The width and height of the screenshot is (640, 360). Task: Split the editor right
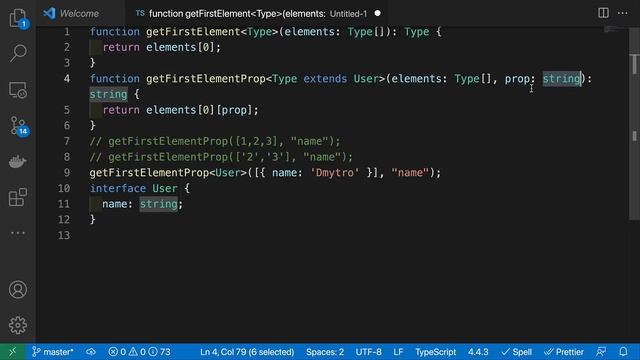pos(603,13)
